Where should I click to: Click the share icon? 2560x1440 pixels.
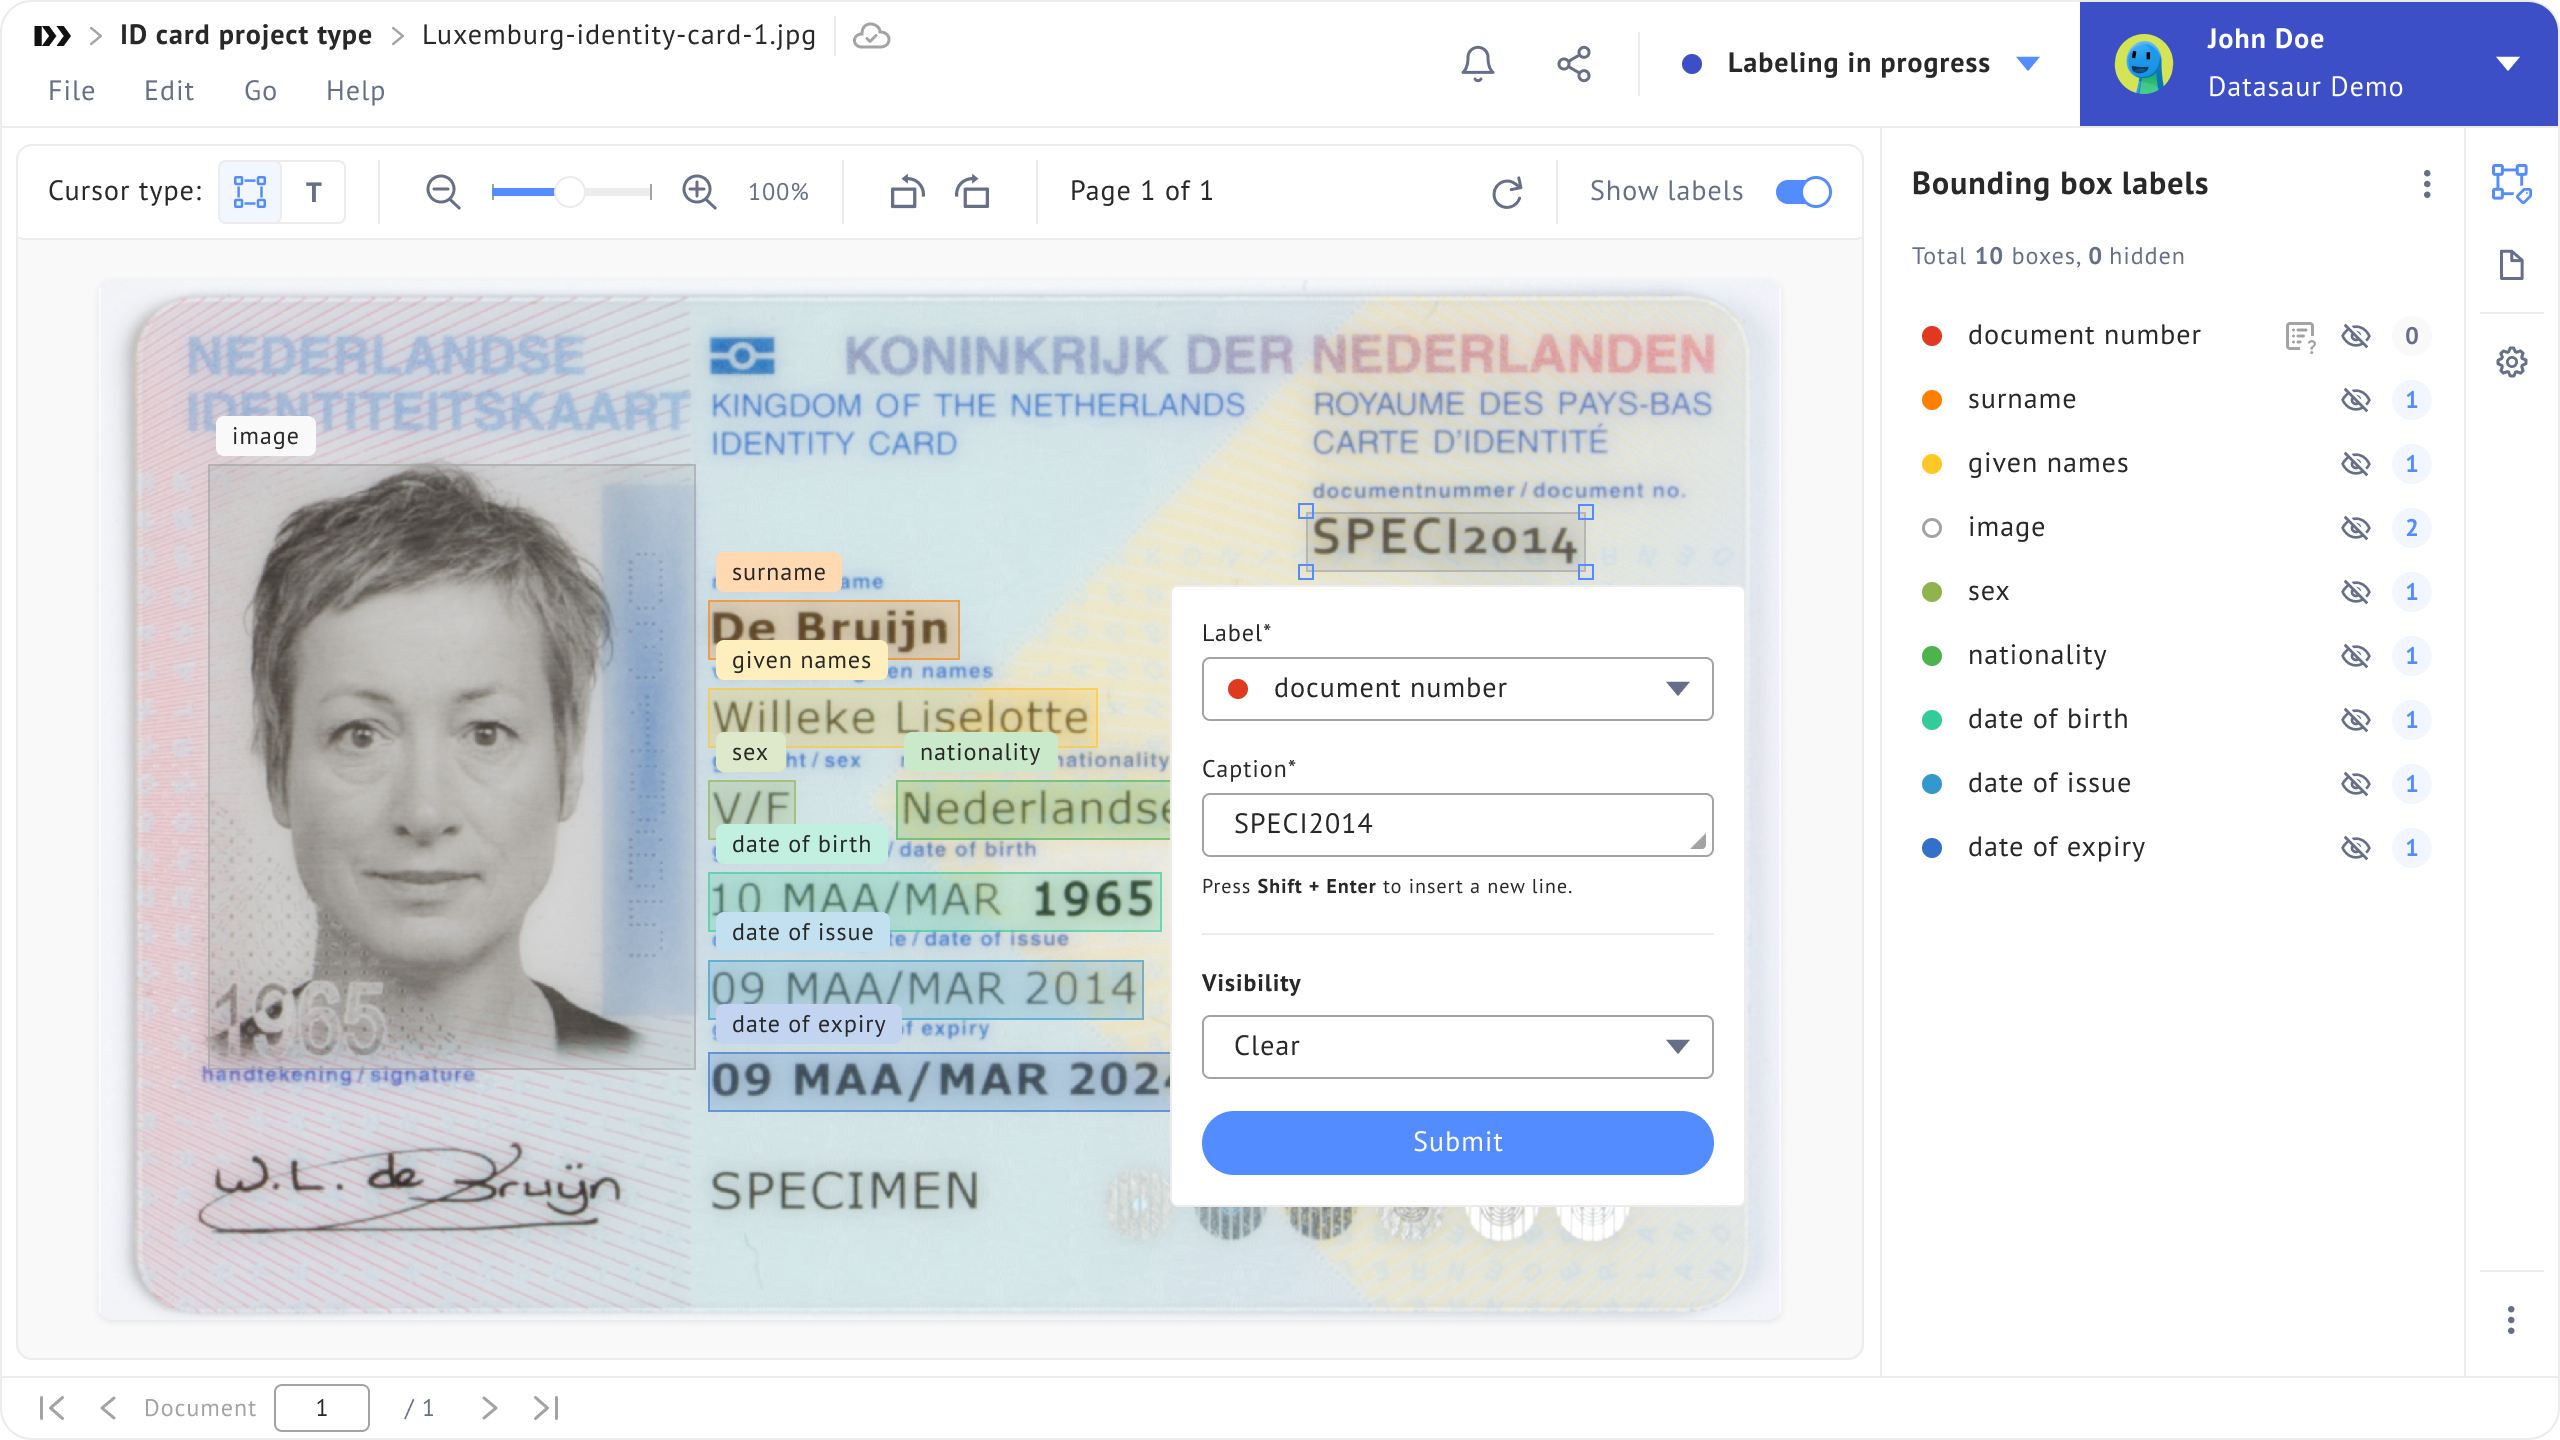tap(1573, 64)
